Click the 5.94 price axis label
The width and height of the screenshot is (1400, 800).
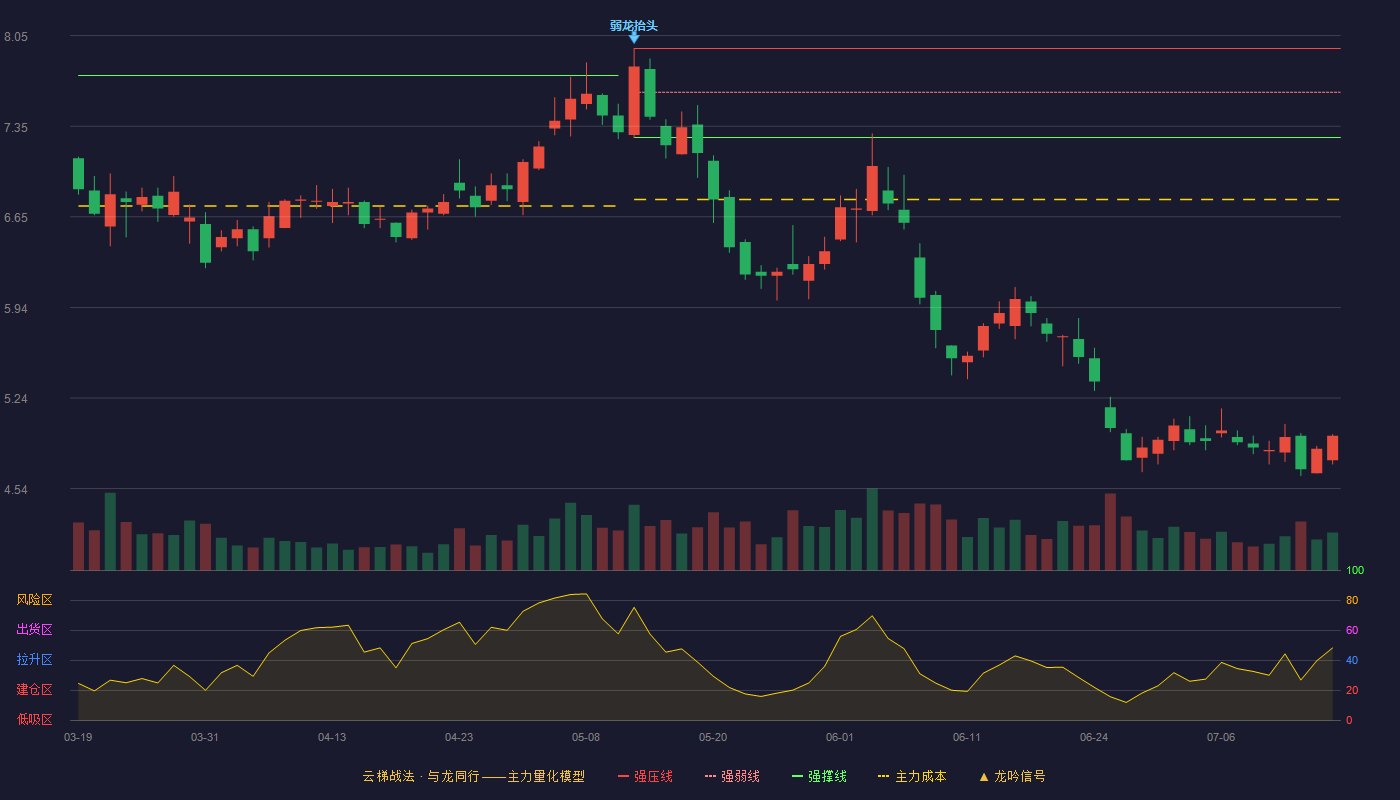click(16, 309)
